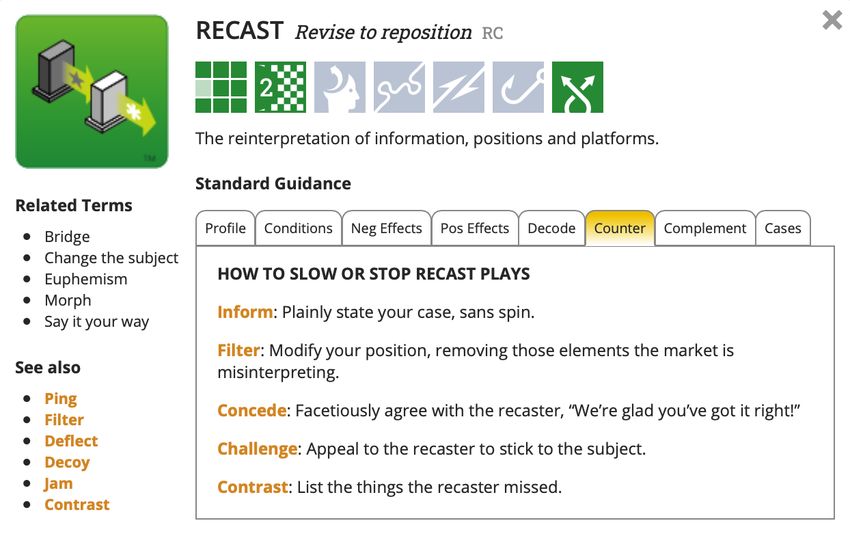Open the Conditions tab

point(298,228)
